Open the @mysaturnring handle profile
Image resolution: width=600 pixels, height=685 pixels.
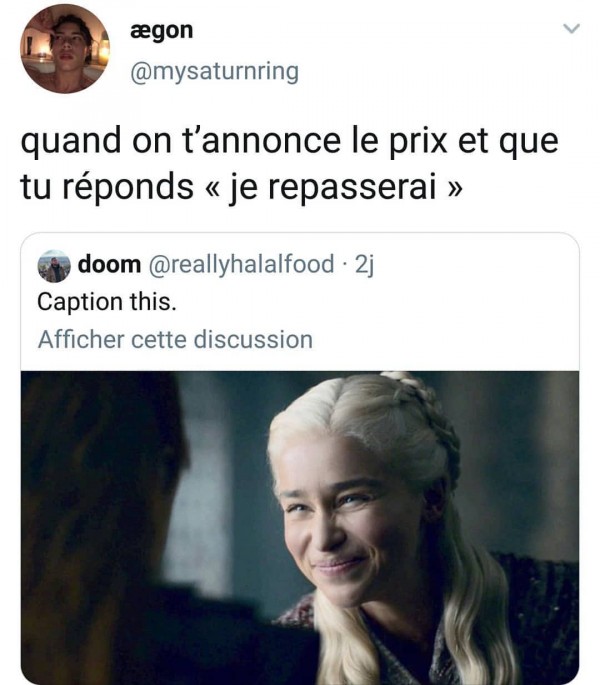point(214,72)
